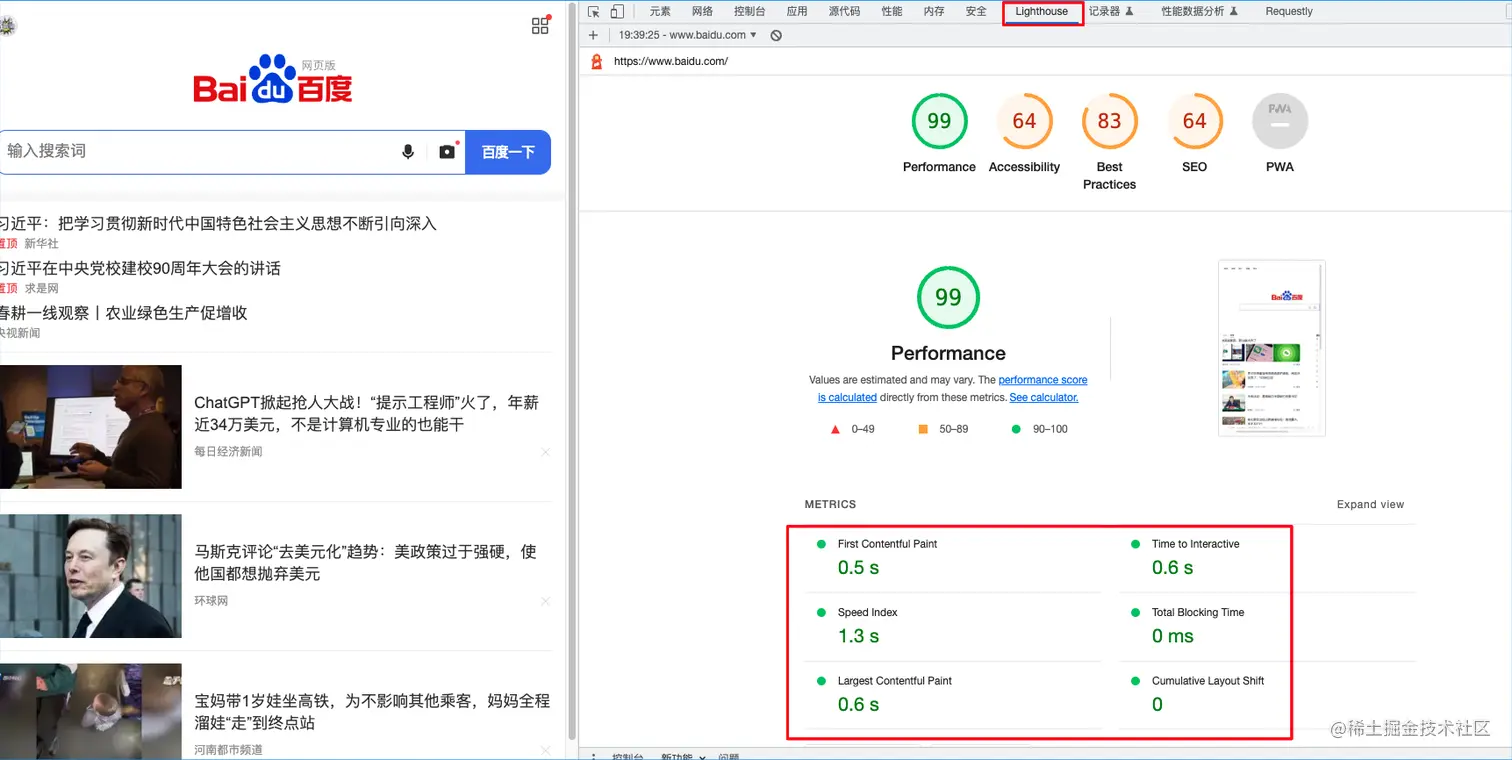Image resolution: width=1512 pixels, height=760 pixels.
Task: Click the Performance 99 score gauge
Action: [x=939, y=121]
